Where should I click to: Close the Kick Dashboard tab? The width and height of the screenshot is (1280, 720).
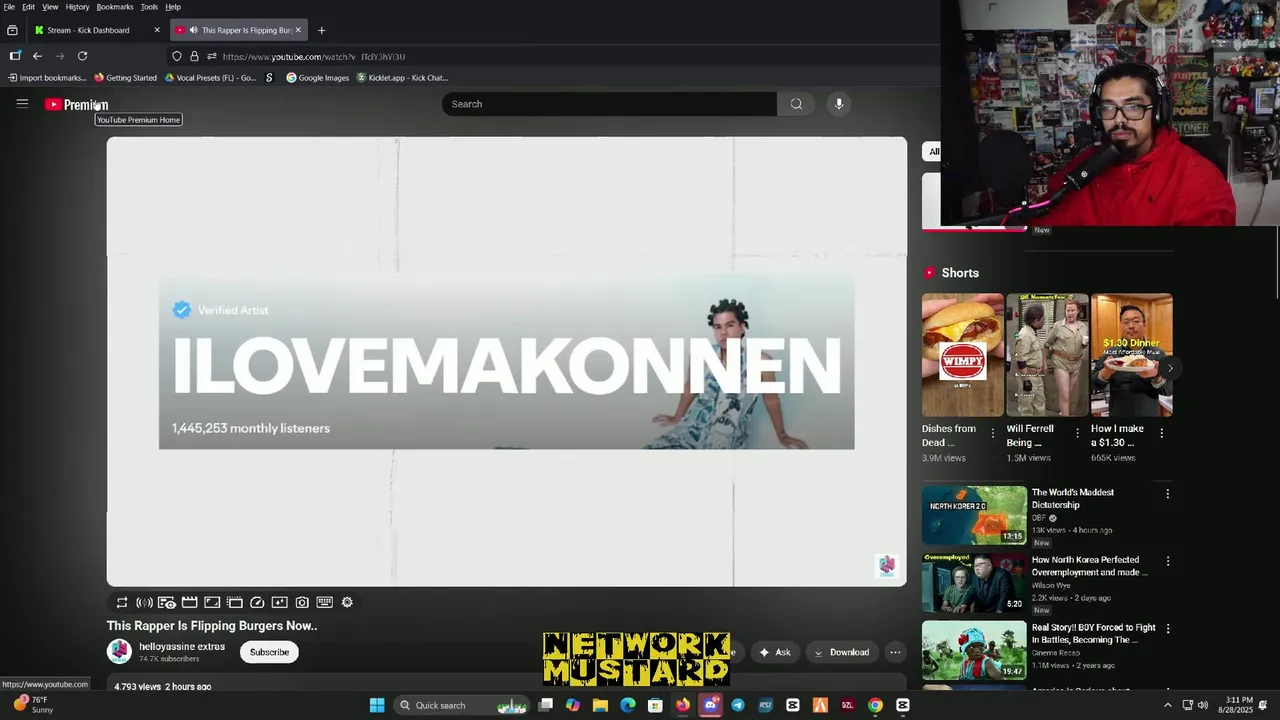pos(157,30)
